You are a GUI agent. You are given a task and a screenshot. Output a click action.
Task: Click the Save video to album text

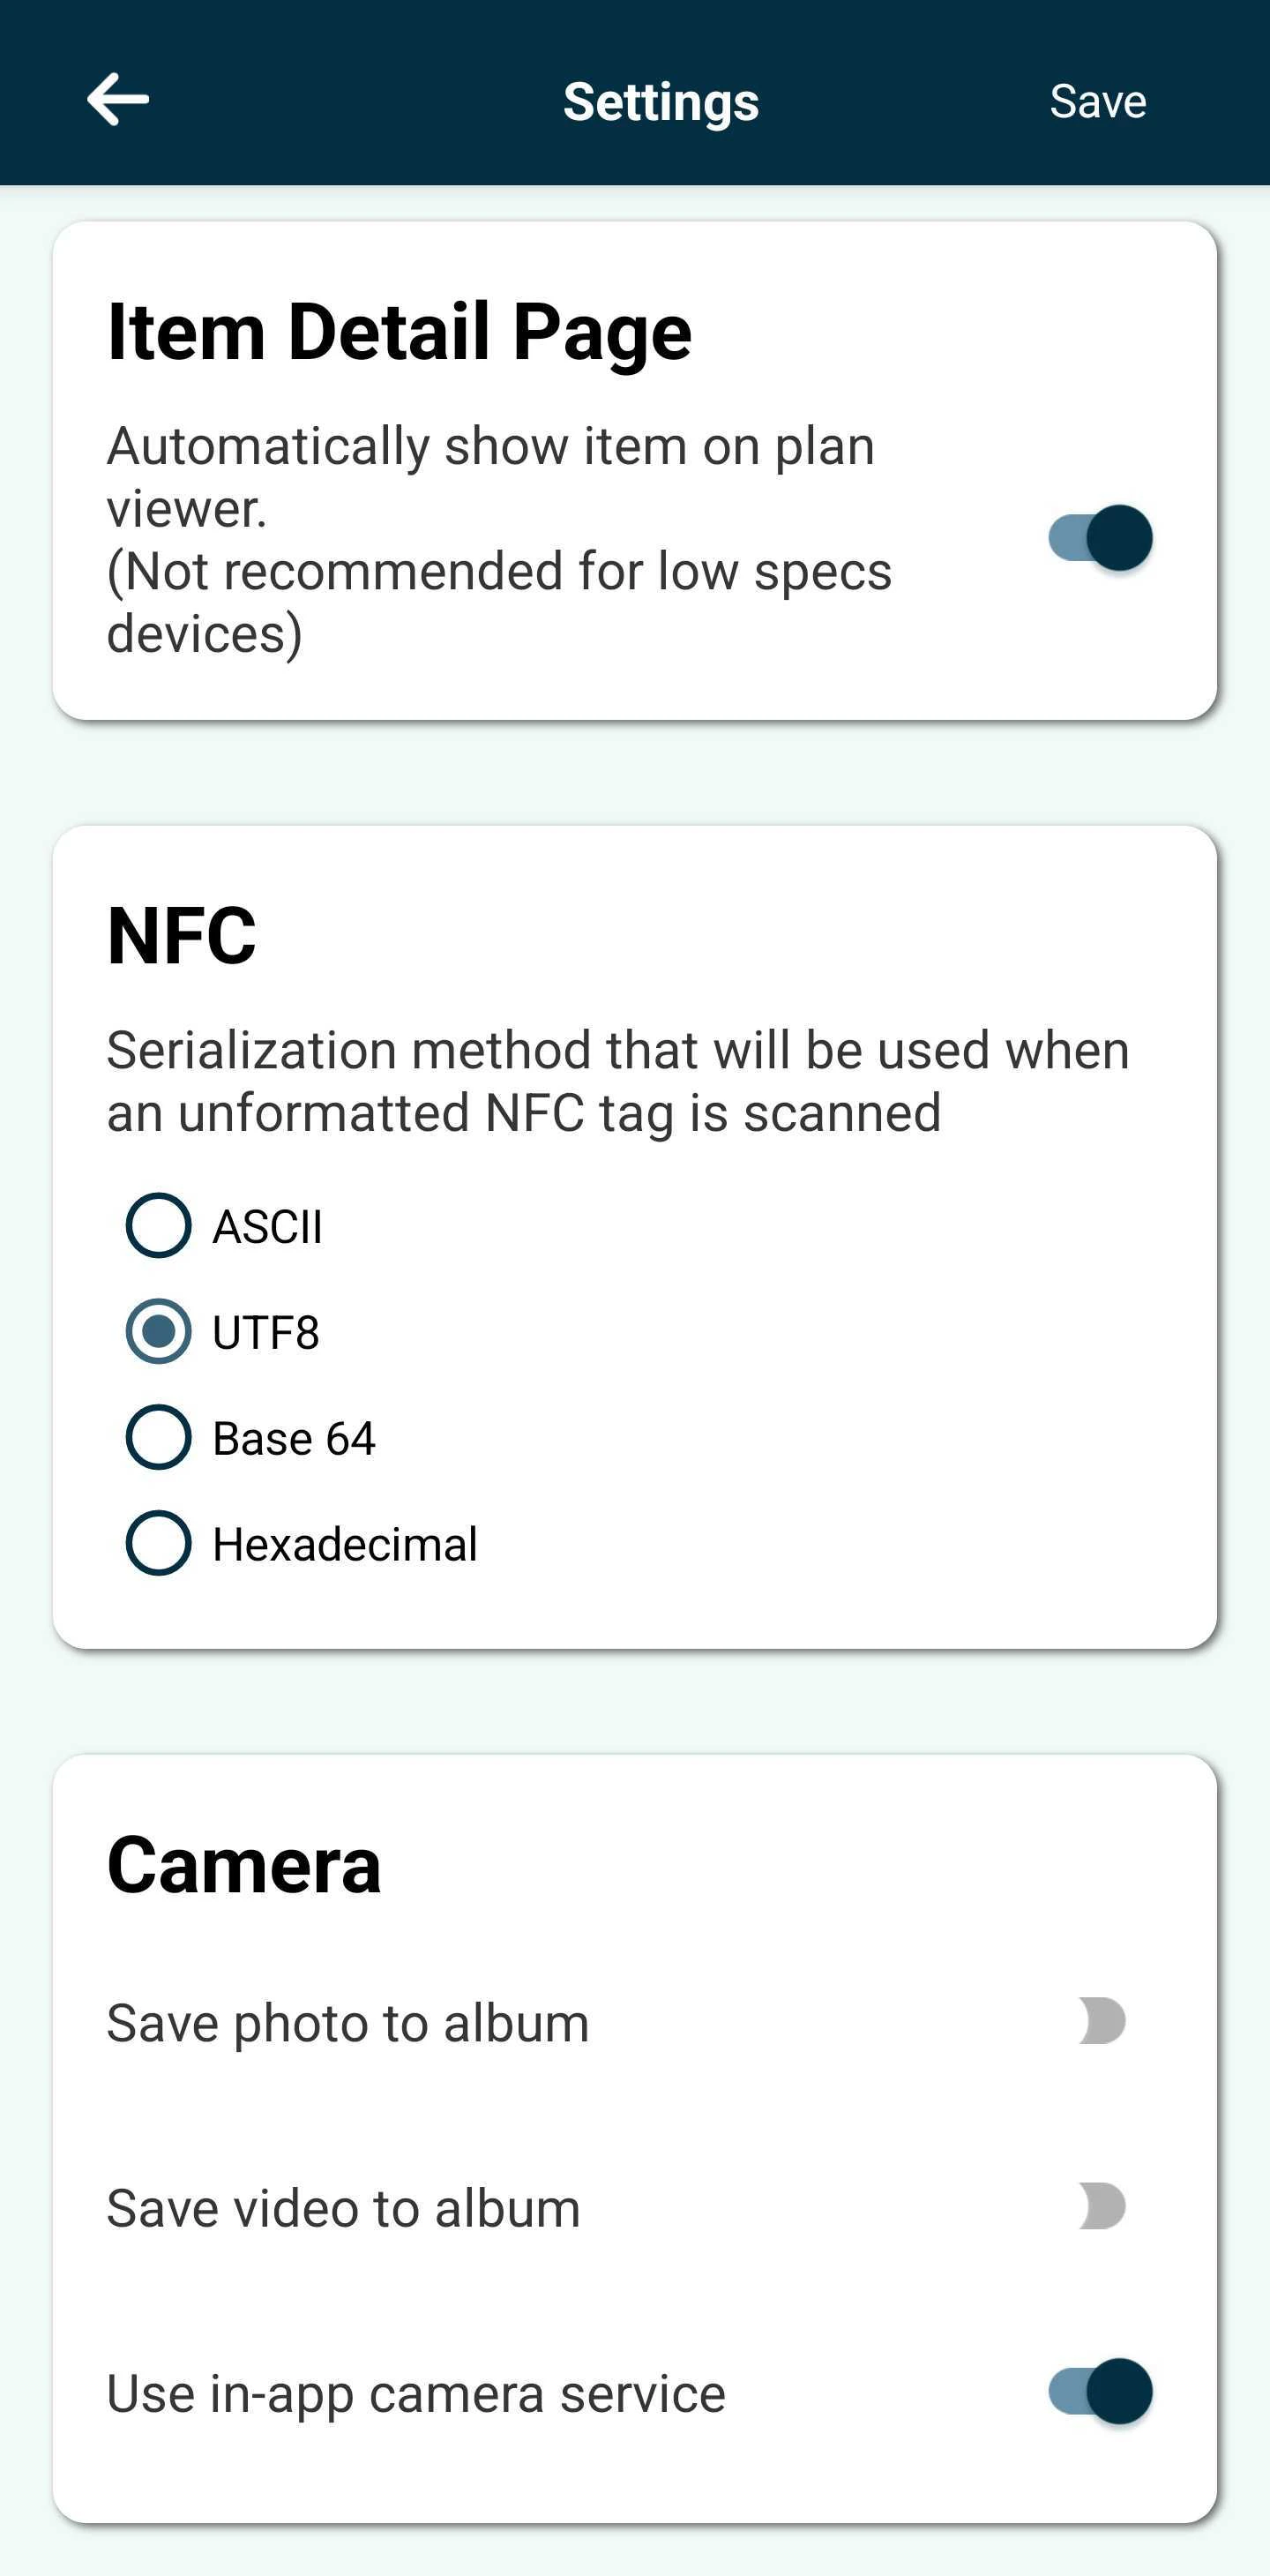(x=342, y=2206)
